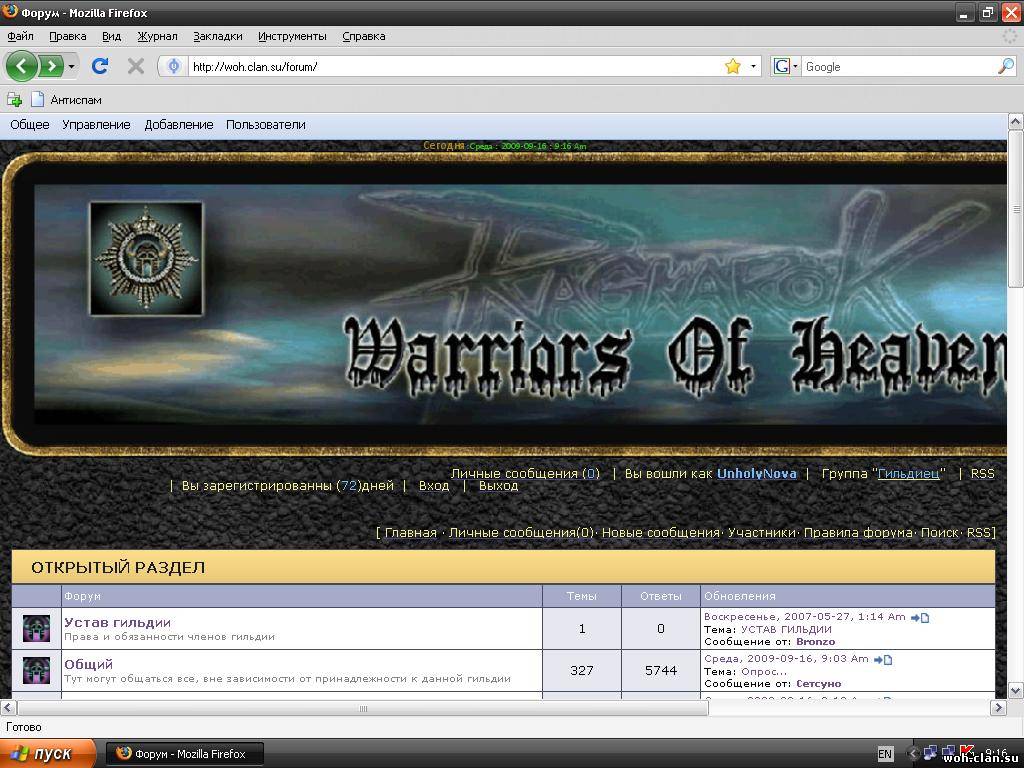Reload the page with the refresh icon
Image resolution: width=1024 pixels, height=768 pixels.
pos(100,66)
